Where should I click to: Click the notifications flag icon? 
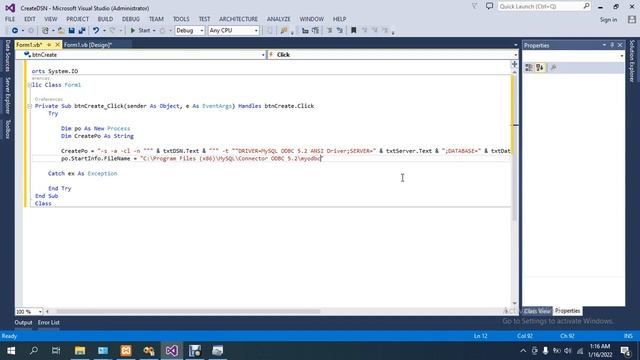coord(475,6)
